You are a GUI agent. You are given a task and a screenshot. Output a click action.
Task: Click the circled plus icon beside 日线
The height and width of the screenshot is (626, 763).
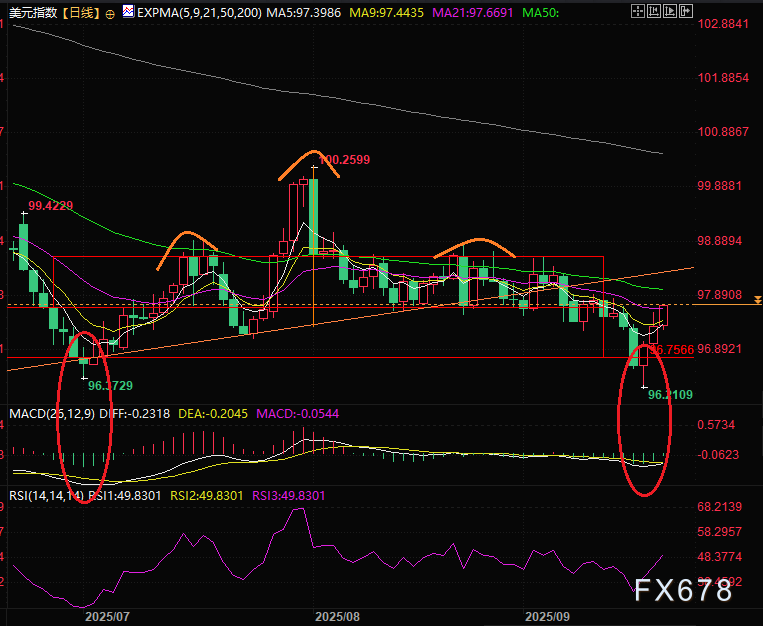click(x=109, y=13)
